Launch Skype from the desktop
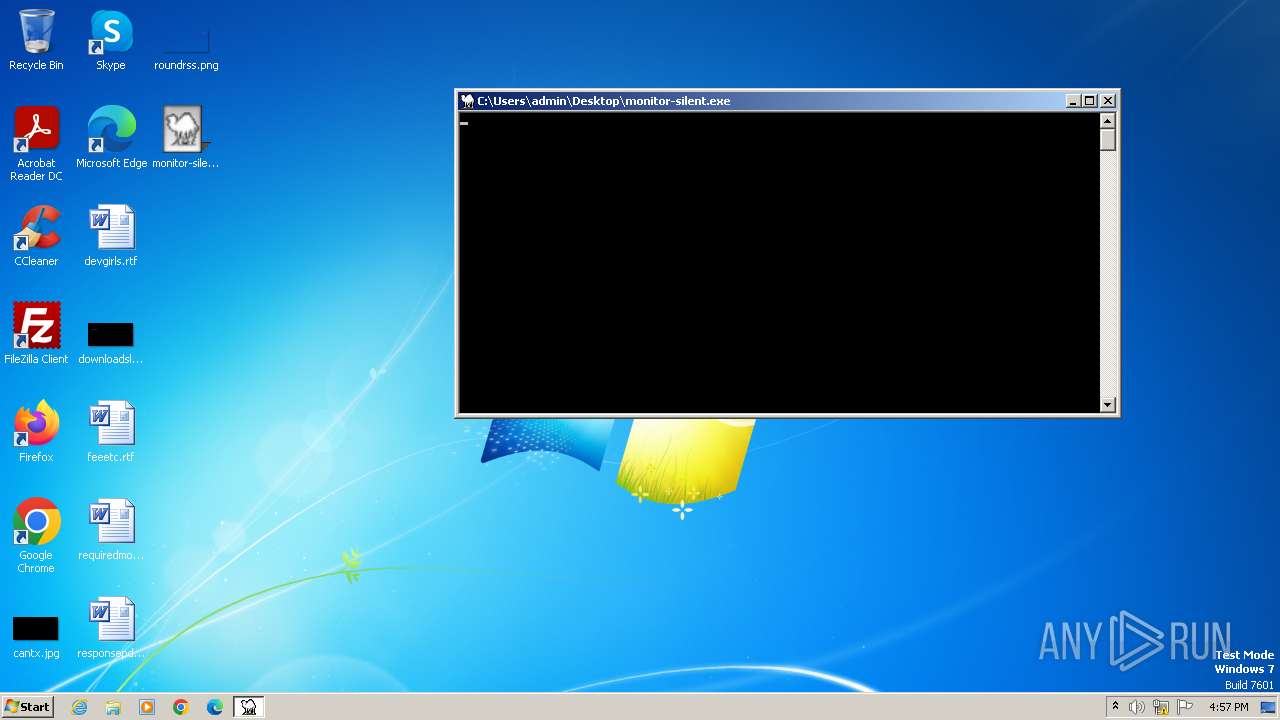The height and width of the screenshot is (720, 1280). tap(111, 40)
